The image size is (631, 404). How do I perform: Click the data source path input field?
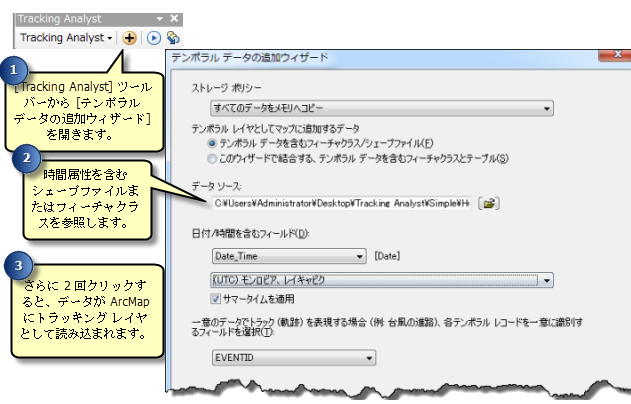340,203
